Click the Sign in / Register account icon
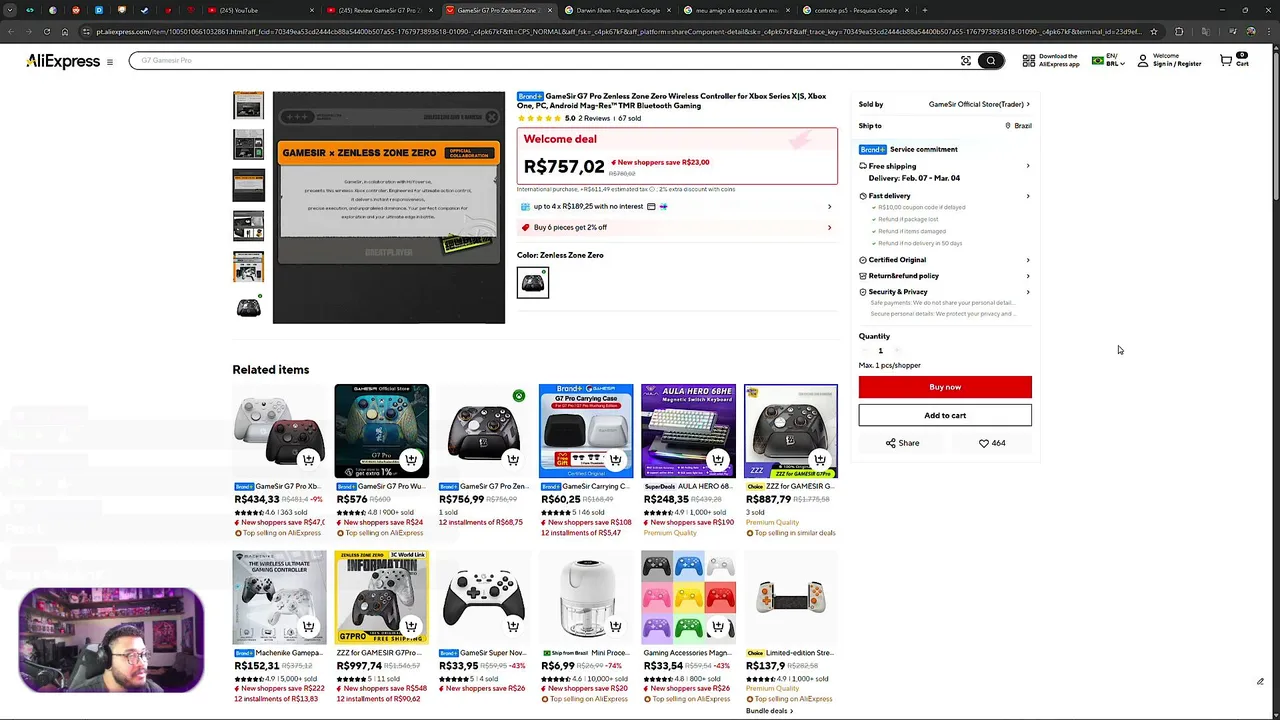The width and height of the screenshot is (1280, 720). coord(1144,61)
